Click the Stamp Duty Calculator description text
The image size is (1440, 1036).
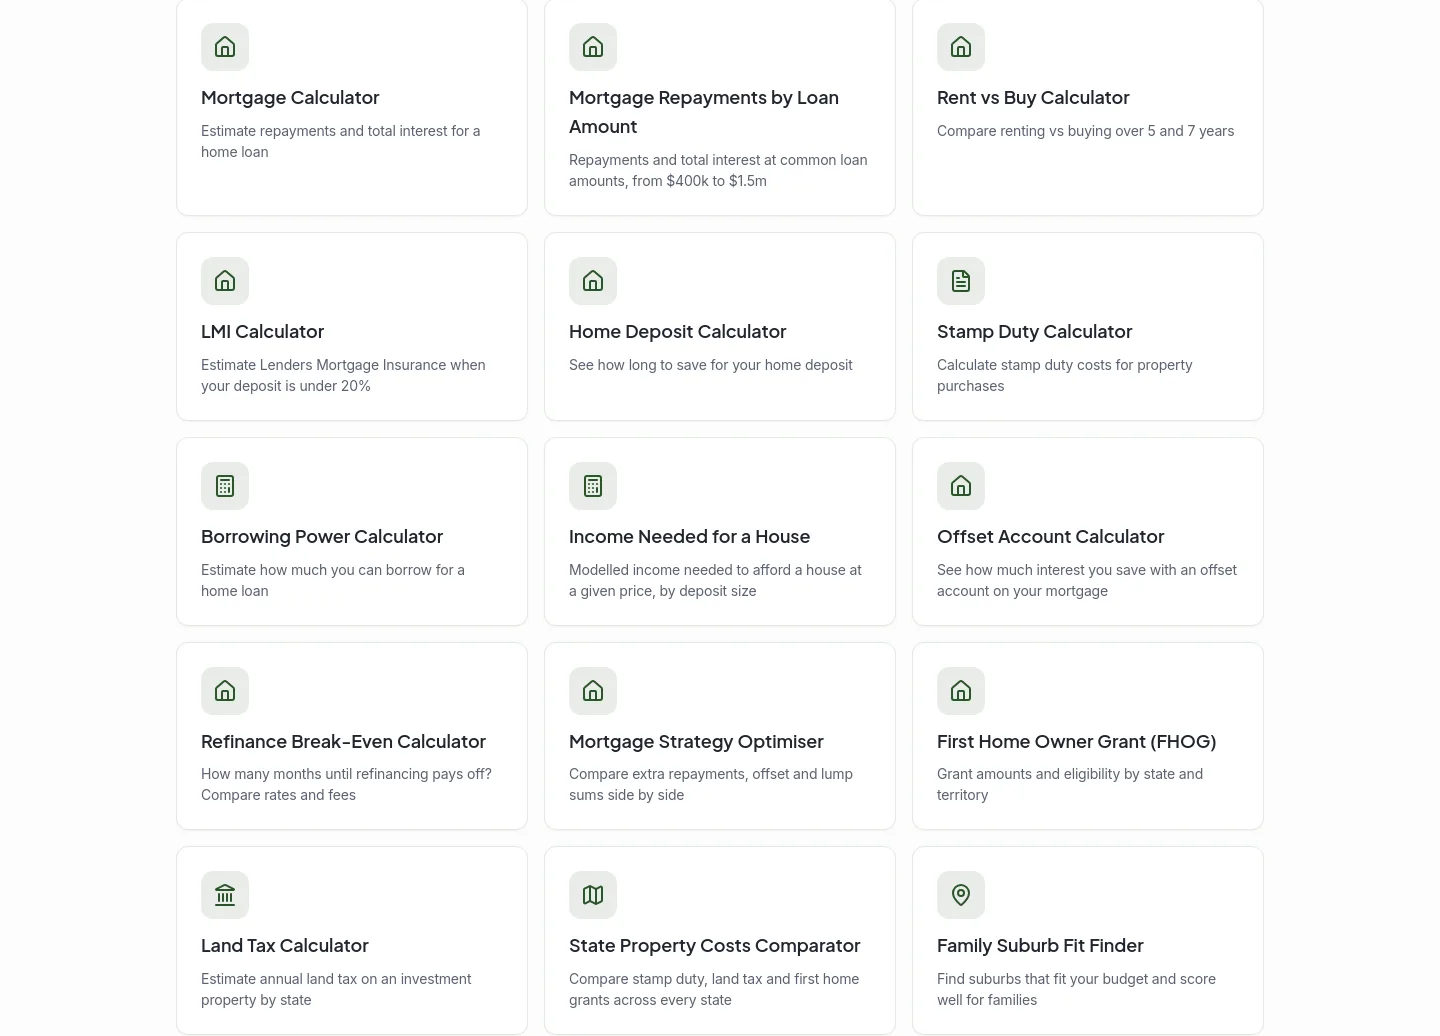coord(1064,375)
